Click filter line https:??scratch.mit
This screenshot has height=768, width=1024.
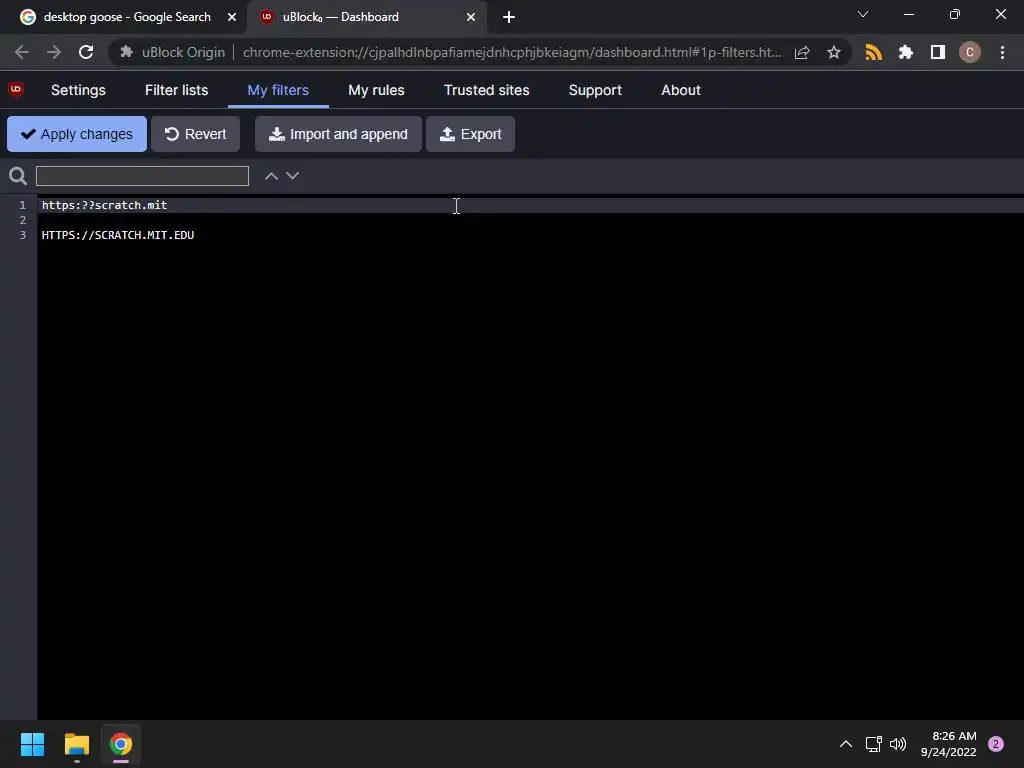104,205
